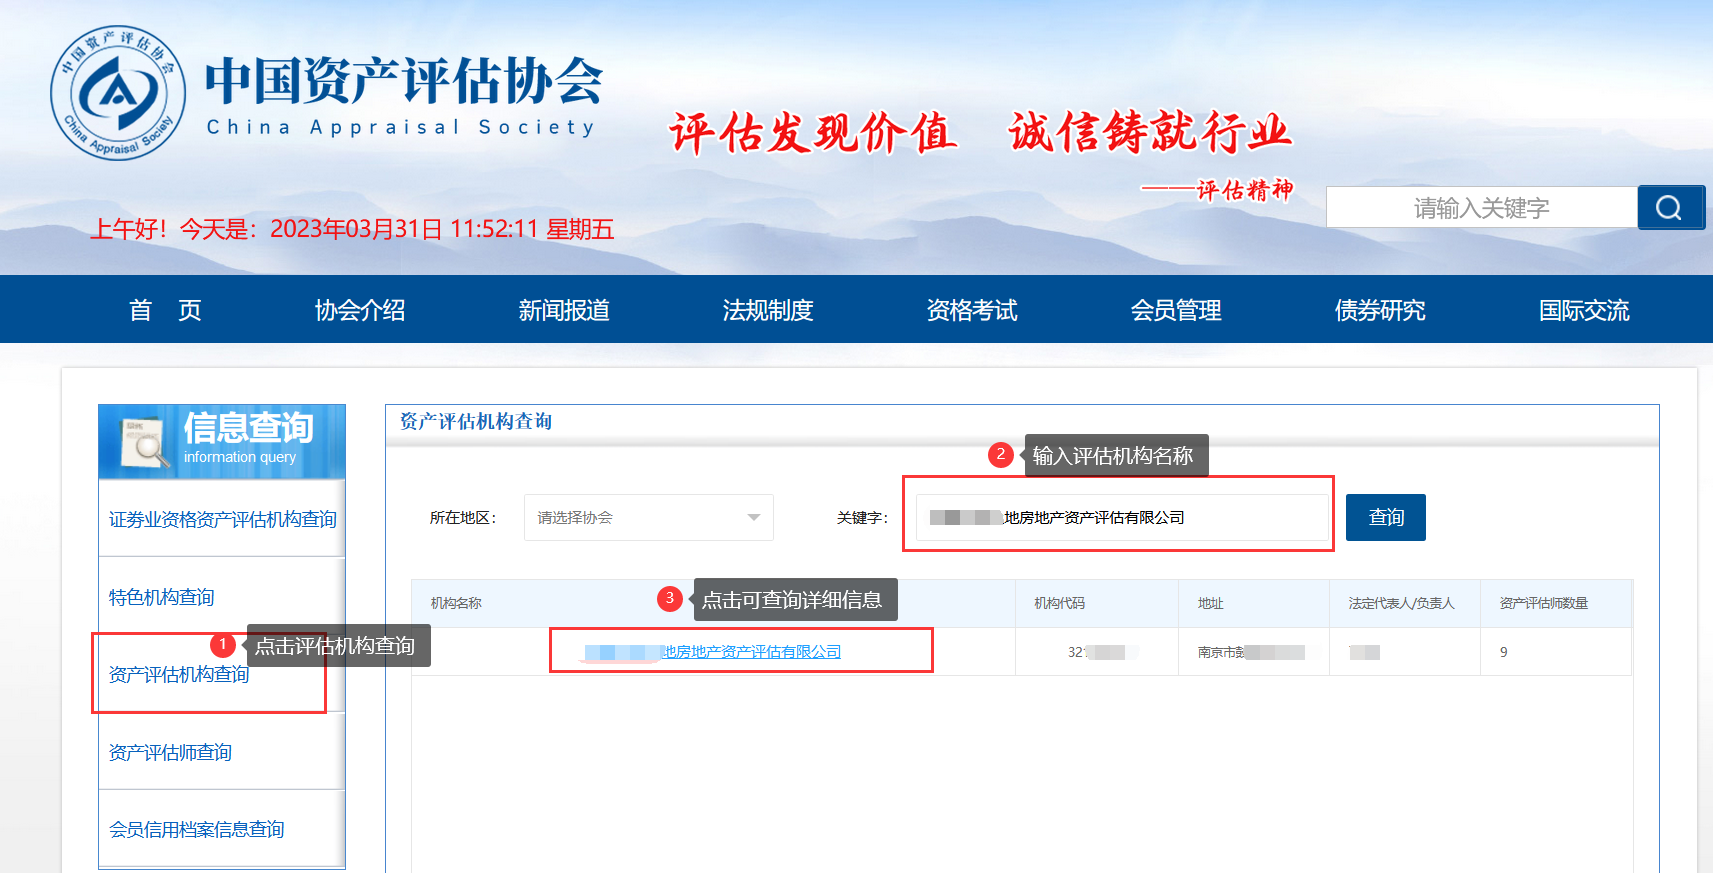Click the 查询 search button

[x=1386, y=517]
